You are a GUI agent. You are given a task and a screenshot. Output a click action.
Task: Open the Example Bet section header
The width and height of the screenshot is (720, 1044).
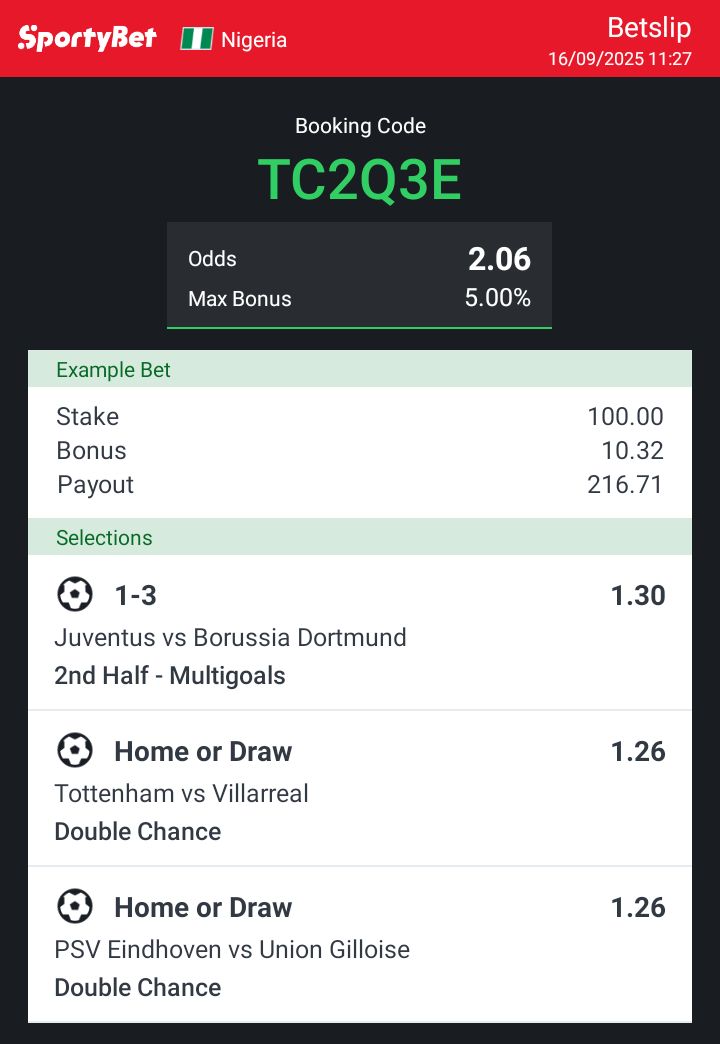pos(360,369)
